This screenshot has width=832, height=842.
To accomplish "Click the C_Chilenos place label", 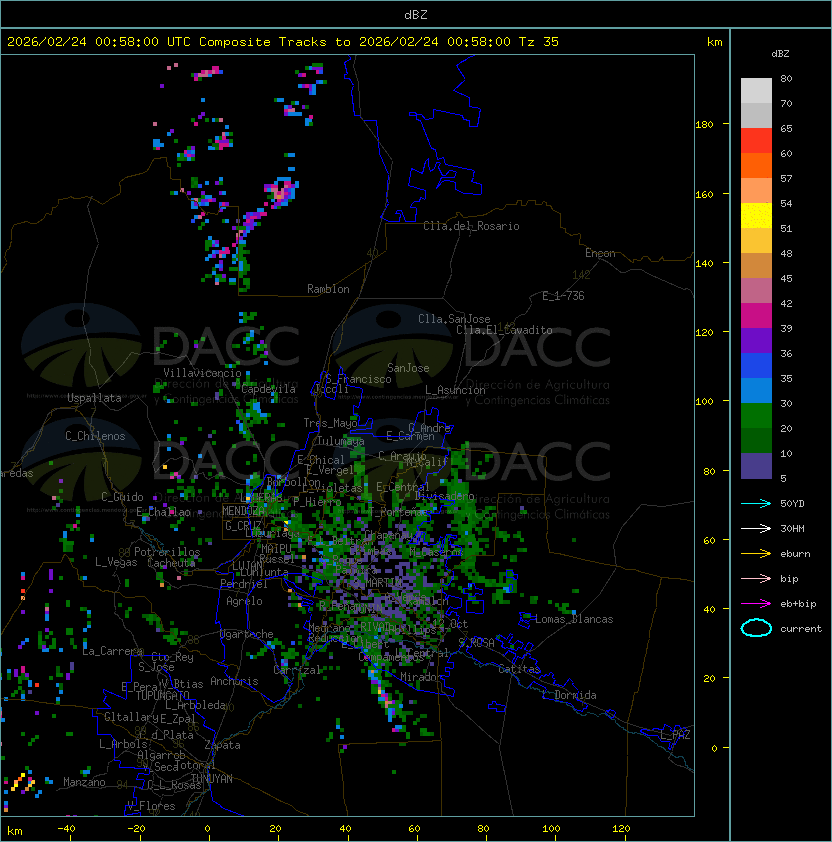I will click(95, 436).
